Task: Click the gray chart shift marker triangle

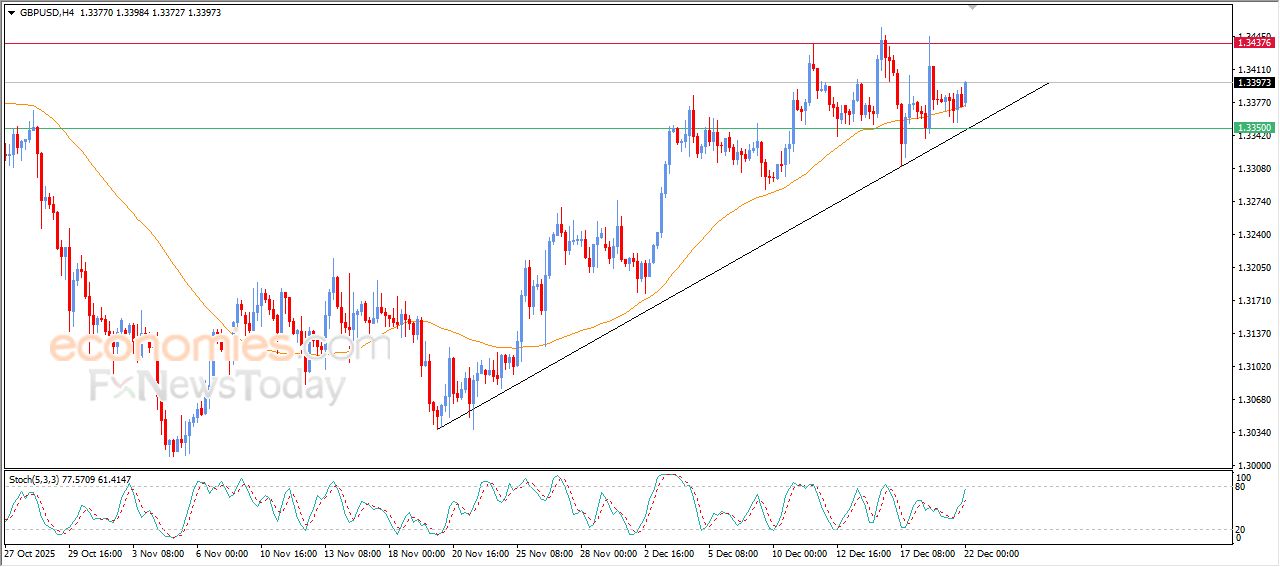Action: 972,7
